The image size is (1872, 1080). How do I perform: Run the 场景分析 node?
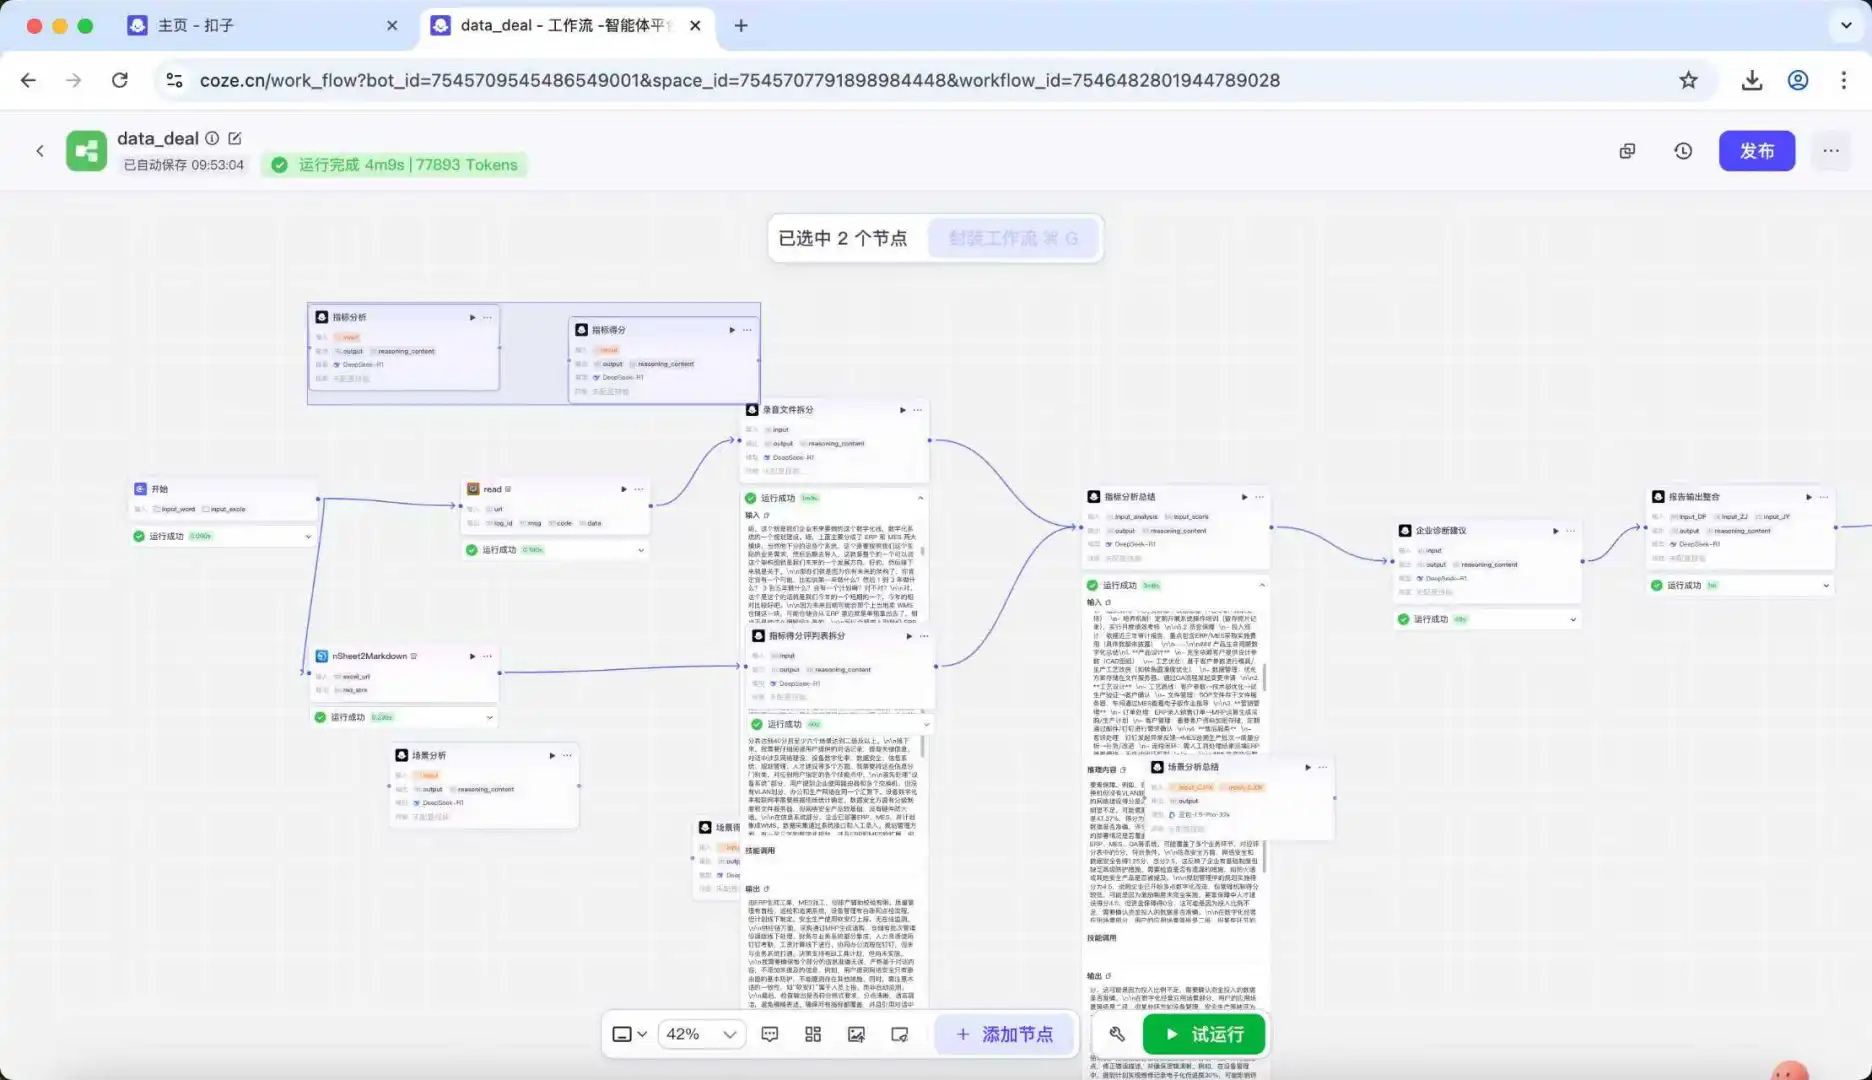coord(552,755)
